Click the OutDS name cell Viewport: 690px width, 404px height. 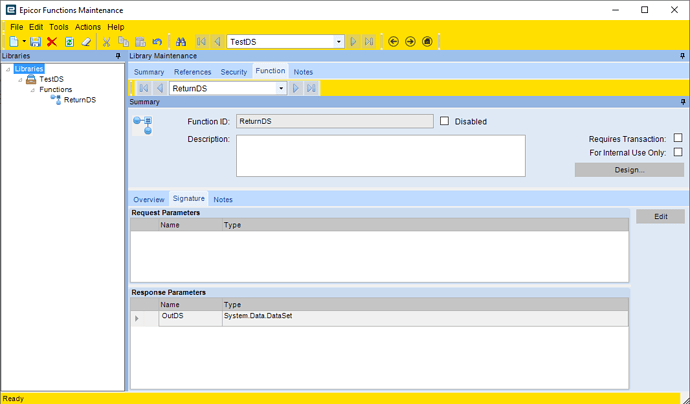pos(191,318)
